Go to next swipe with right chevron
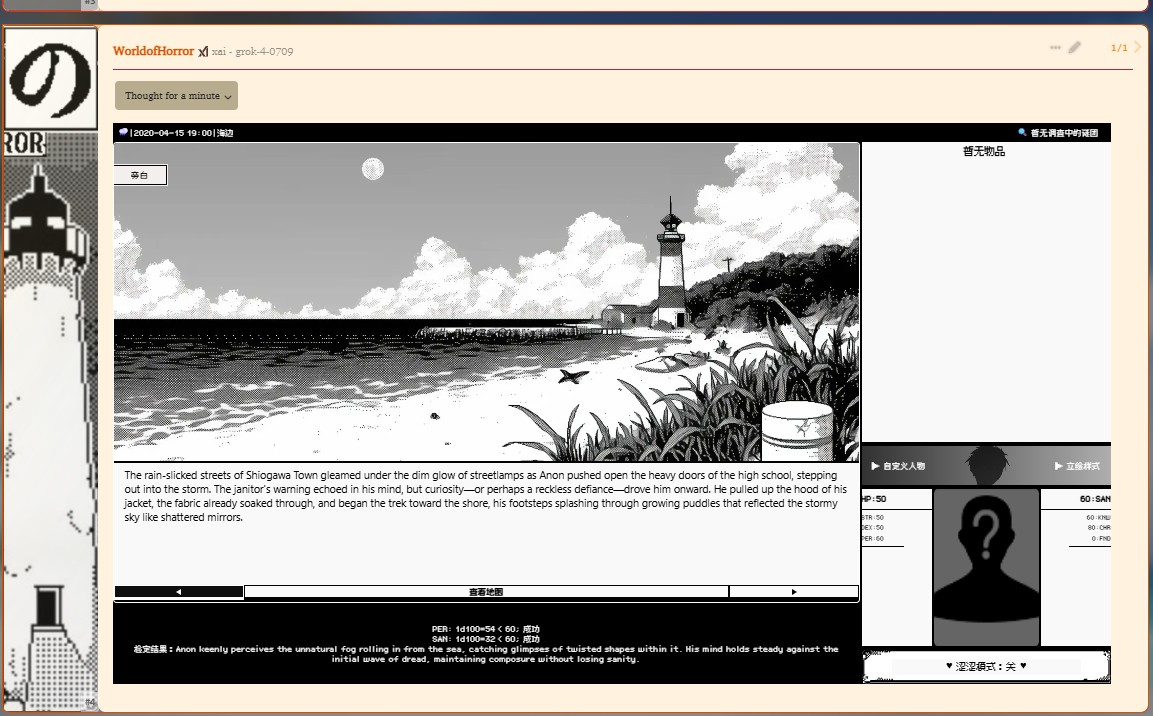Image resolution: width=1153 pixels, height=716 pixels. [1138, 47]
